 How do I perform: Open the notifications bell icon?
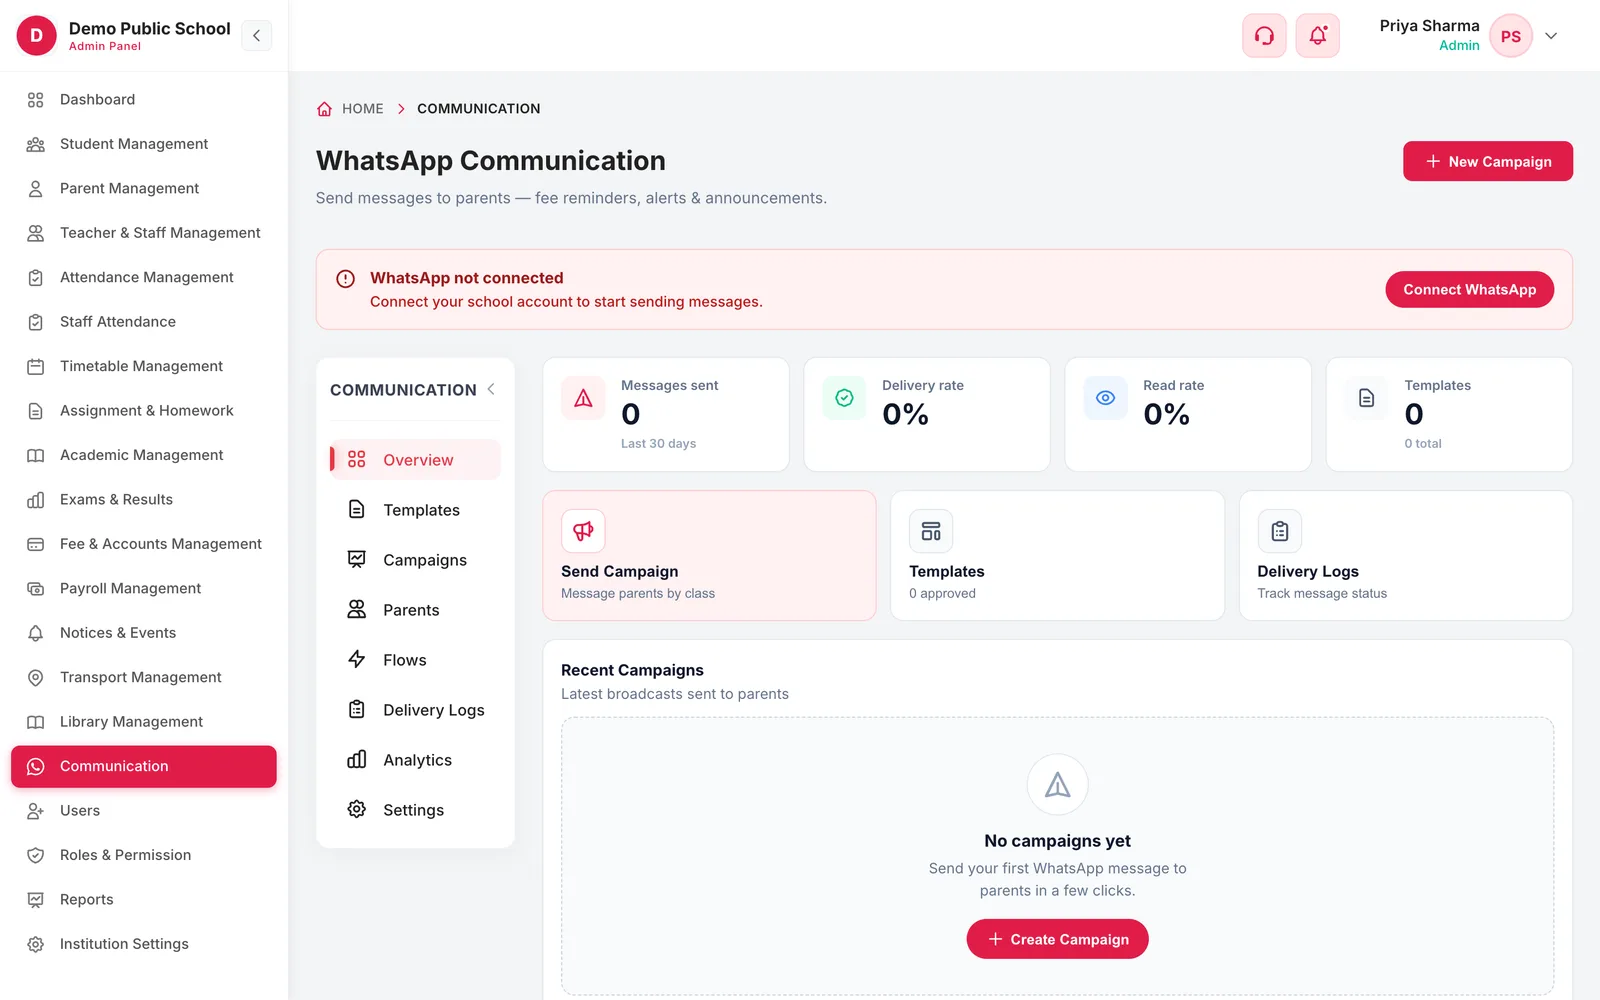coord(1318,36)
